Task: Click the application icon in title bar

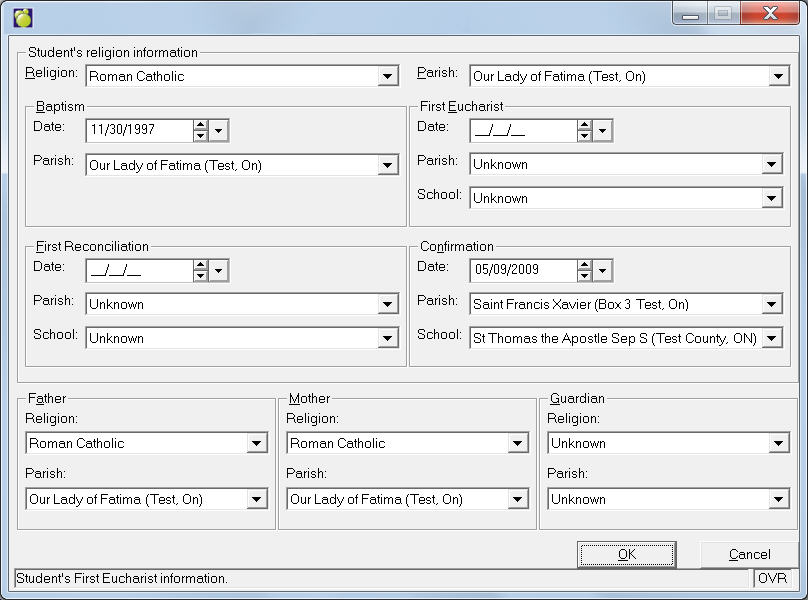Action: 23,16
